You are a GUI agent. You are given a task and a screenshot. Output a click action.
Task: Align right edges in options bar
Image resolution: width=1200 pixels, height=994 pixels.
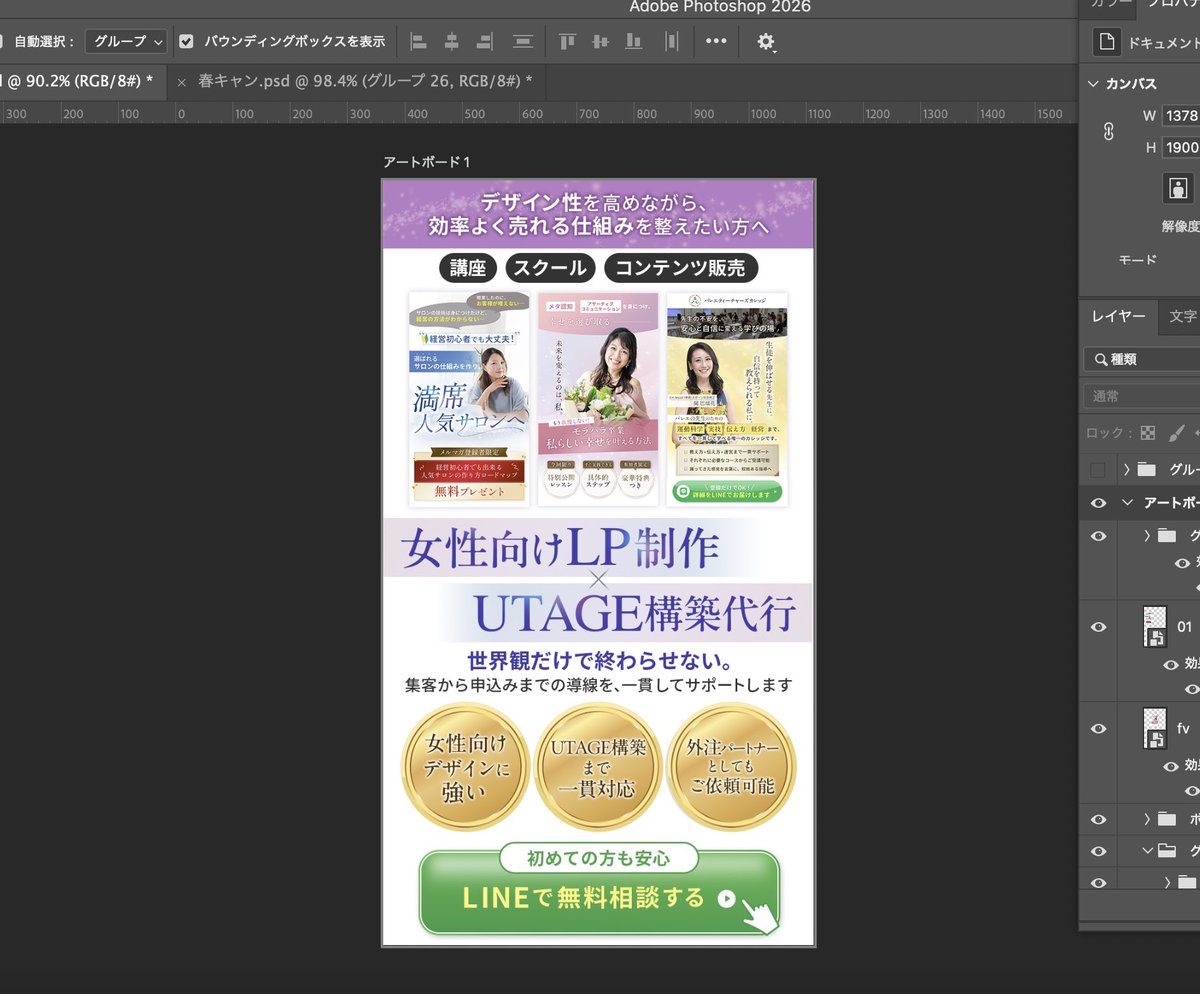pyautogui.click(x=485, y=42)
